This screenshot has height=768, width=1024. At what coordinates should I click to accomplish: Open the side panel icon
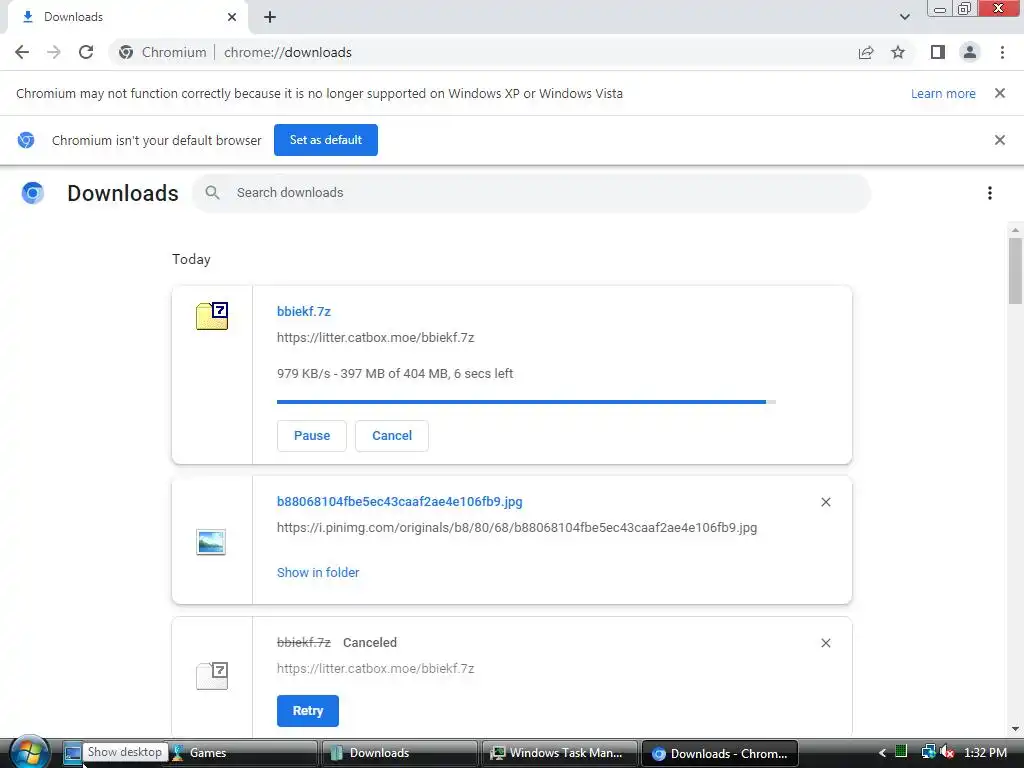click(x=938, y=52)
